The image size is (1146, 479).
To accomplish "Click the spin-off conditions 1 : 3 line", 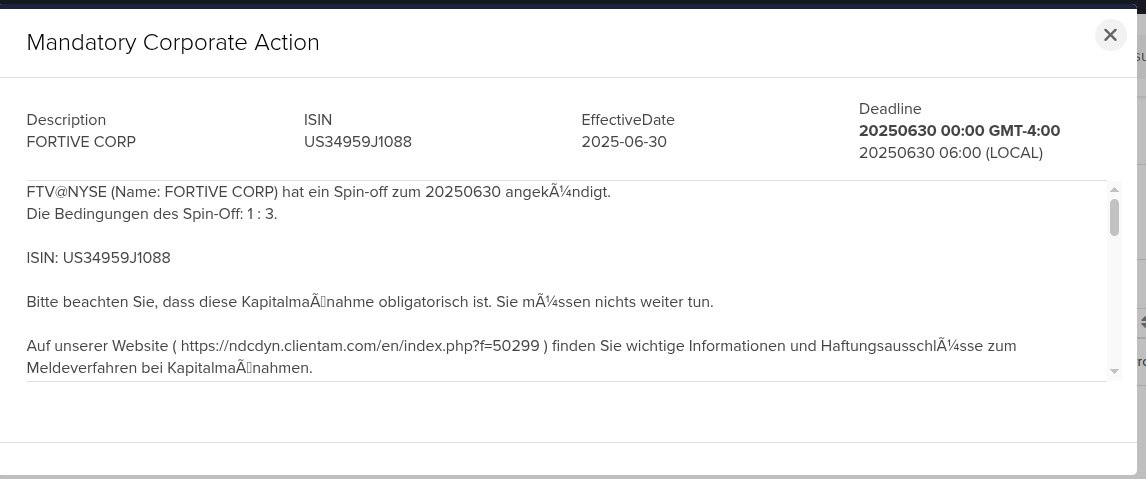I will [x=152, y=214].
